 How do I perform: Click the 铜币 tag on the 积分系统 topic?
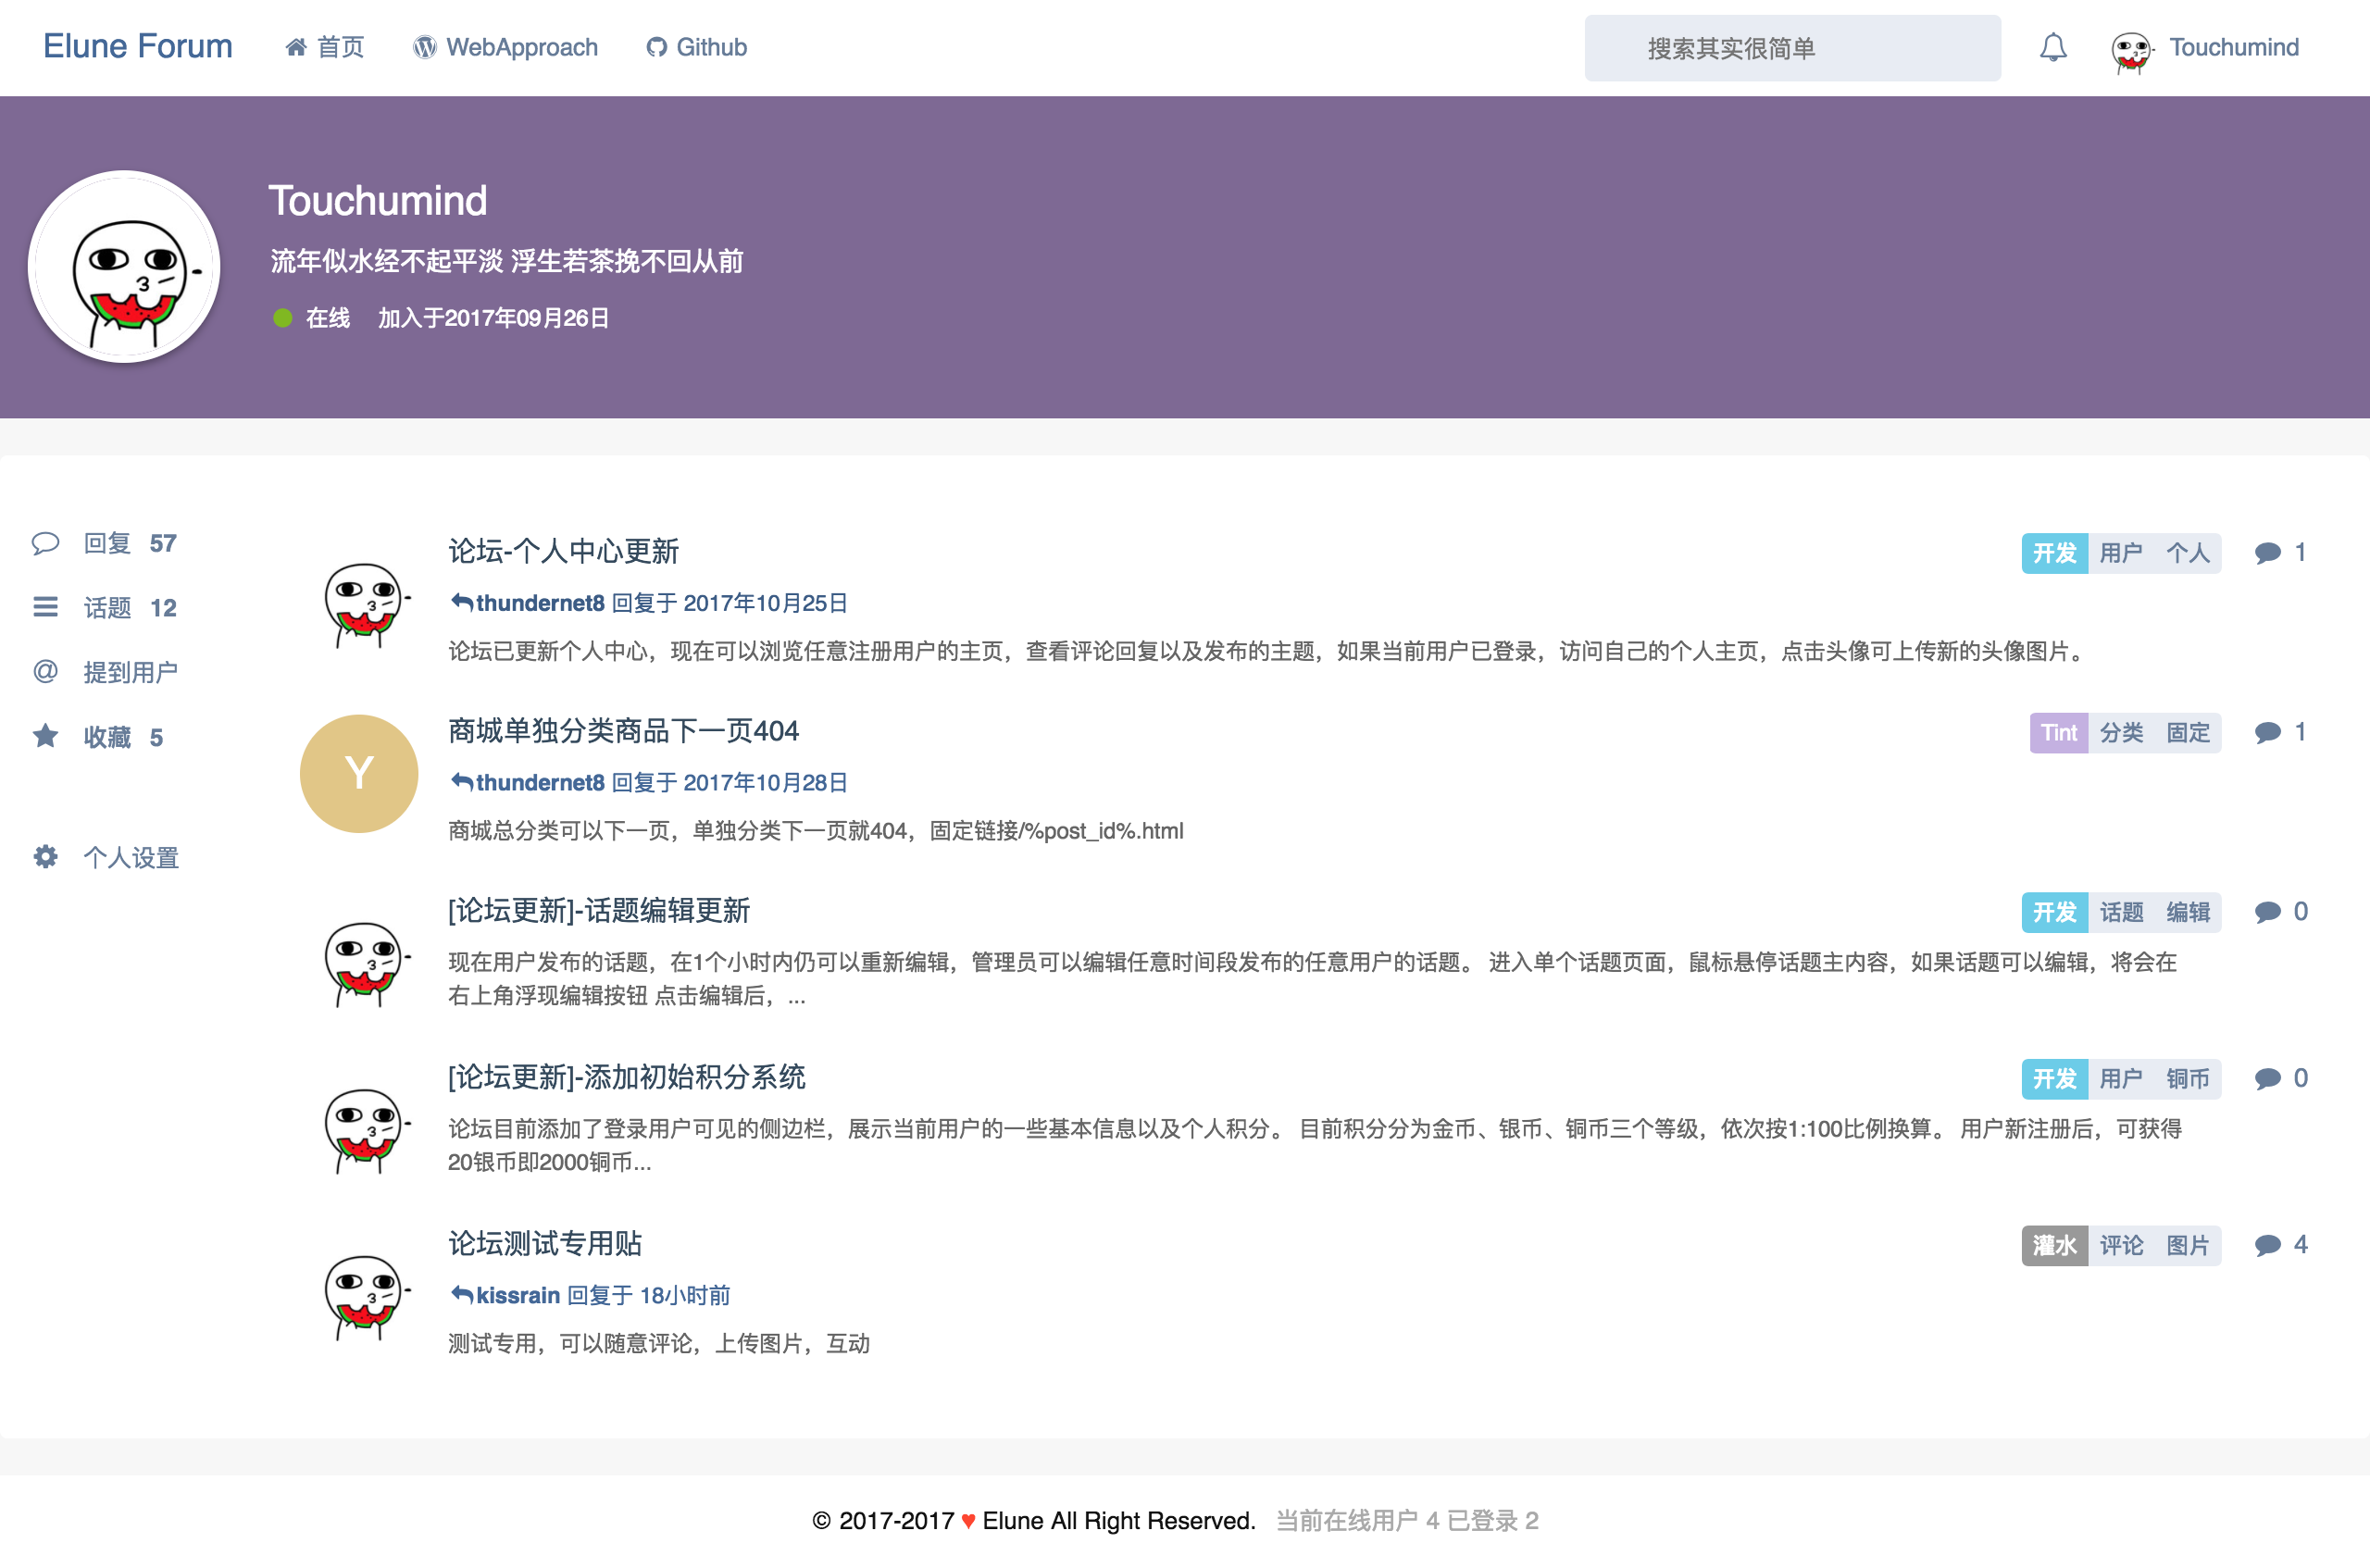pyautogui.click(x=2187, y=1079)
